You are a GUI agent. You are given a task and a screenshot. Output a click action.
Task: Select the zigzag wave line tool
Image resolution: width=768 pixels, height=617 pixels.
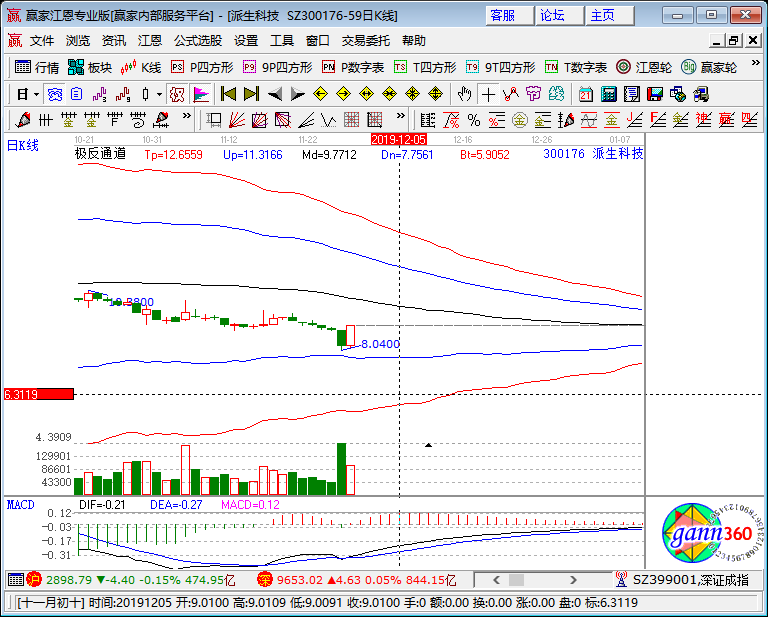[329, 119]
